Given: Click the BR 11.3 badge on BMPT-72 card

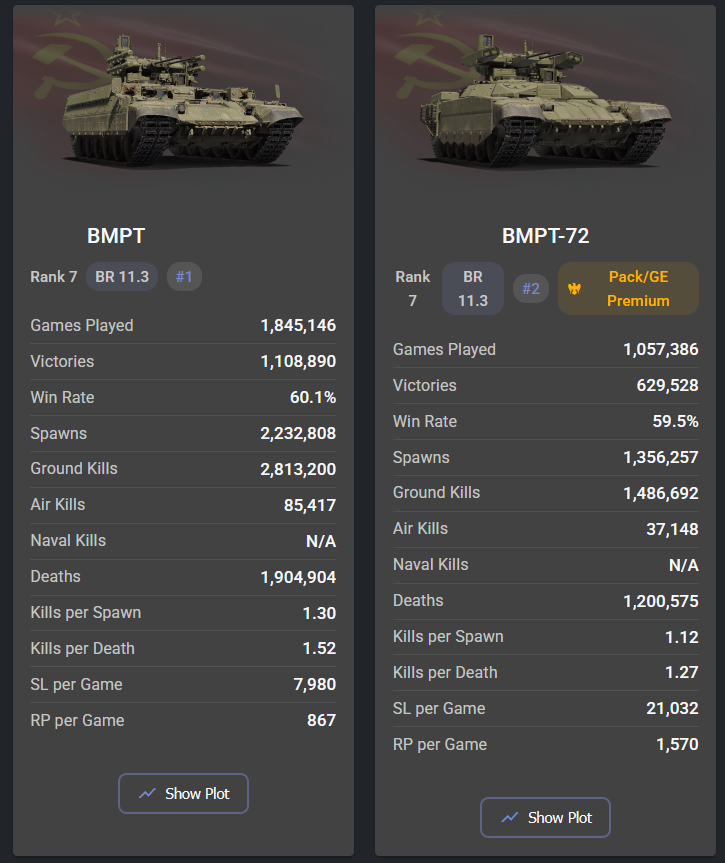Looking at the screenshot, I should pyautogui.click(x=473, y=288).
